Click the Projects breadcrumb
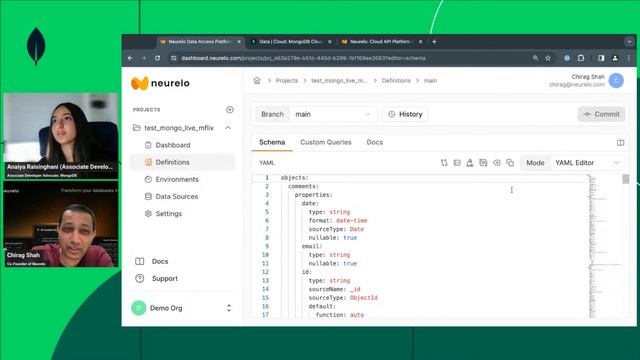This screenshot has height=360, width=640. pos(287,80)
